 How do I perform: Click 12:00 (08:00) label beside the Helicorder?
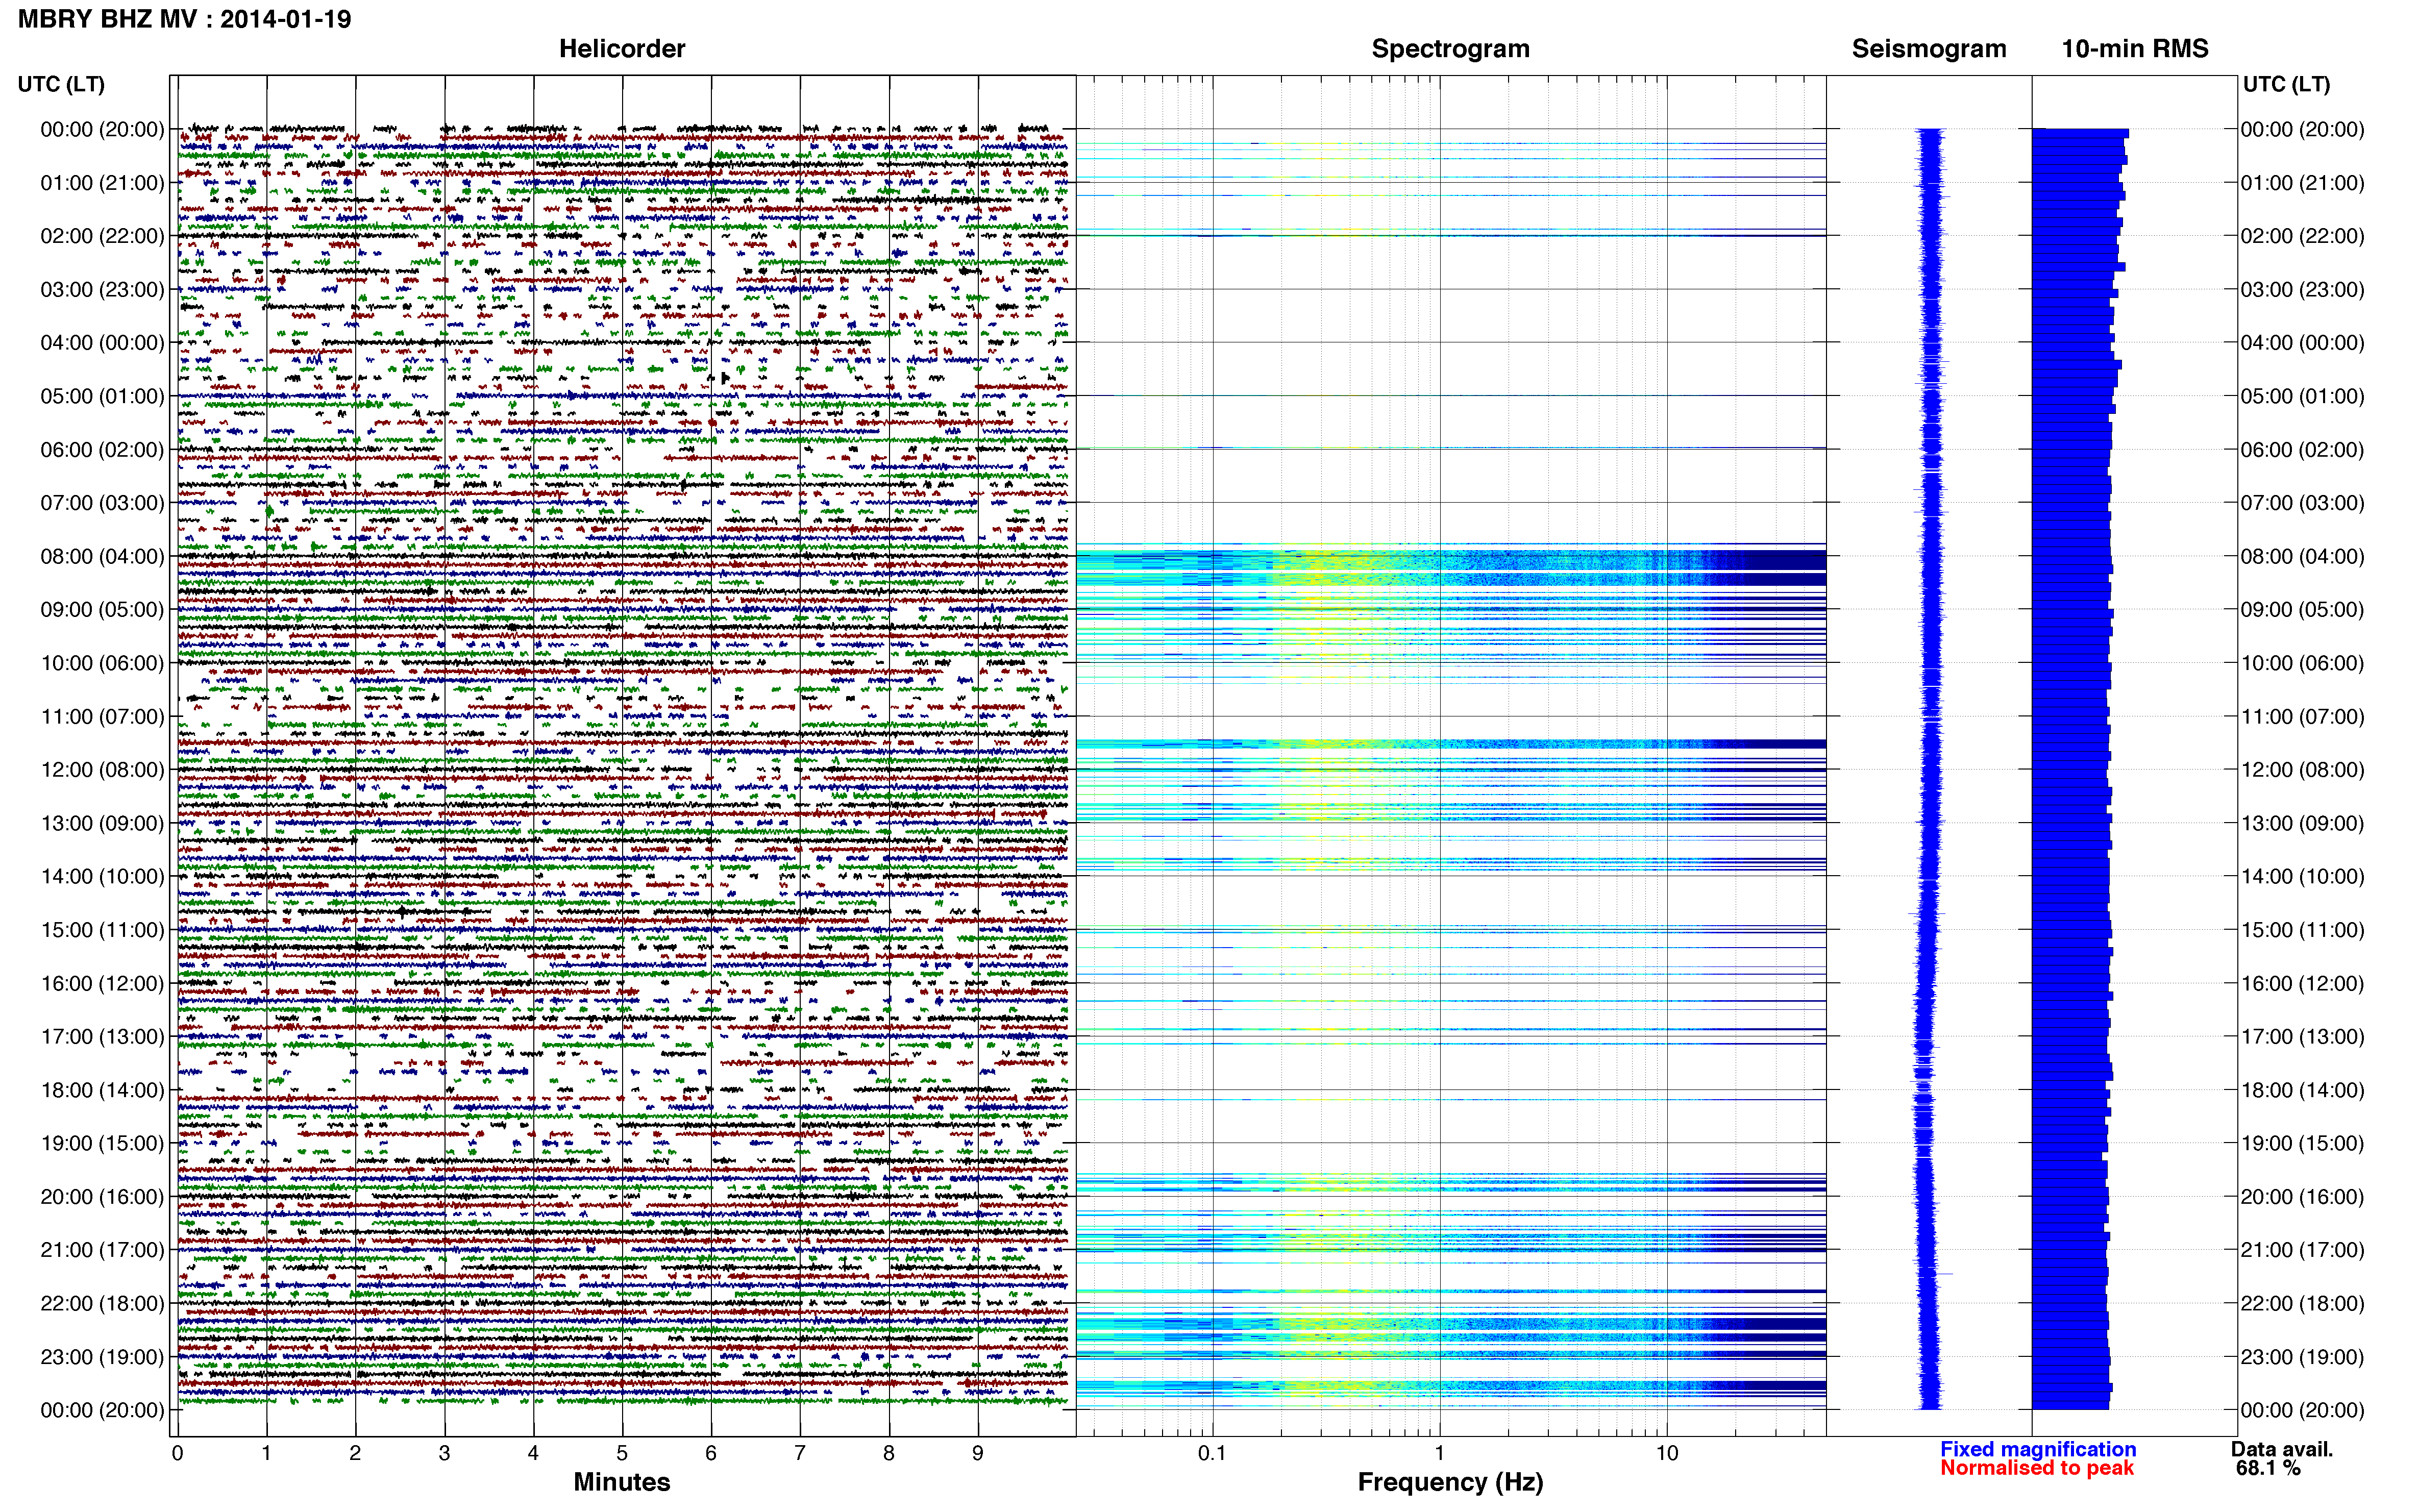102,770
